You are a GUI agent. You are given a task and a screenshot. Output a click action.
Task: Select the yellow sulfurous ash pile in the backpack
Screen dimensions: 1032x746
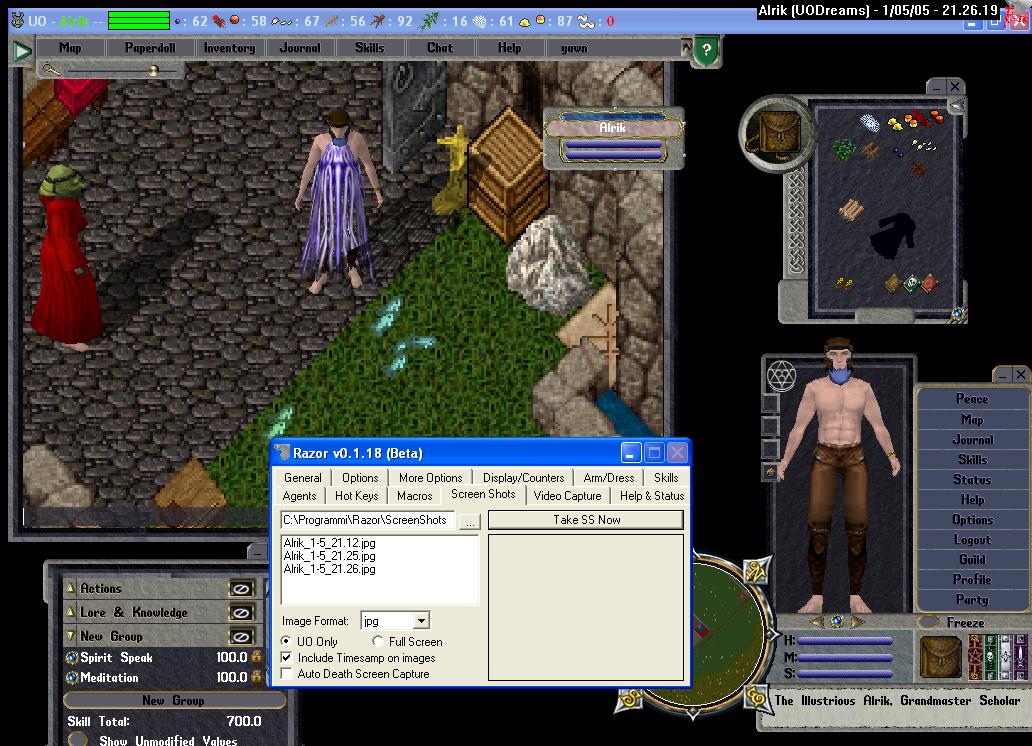click(895, 123)
